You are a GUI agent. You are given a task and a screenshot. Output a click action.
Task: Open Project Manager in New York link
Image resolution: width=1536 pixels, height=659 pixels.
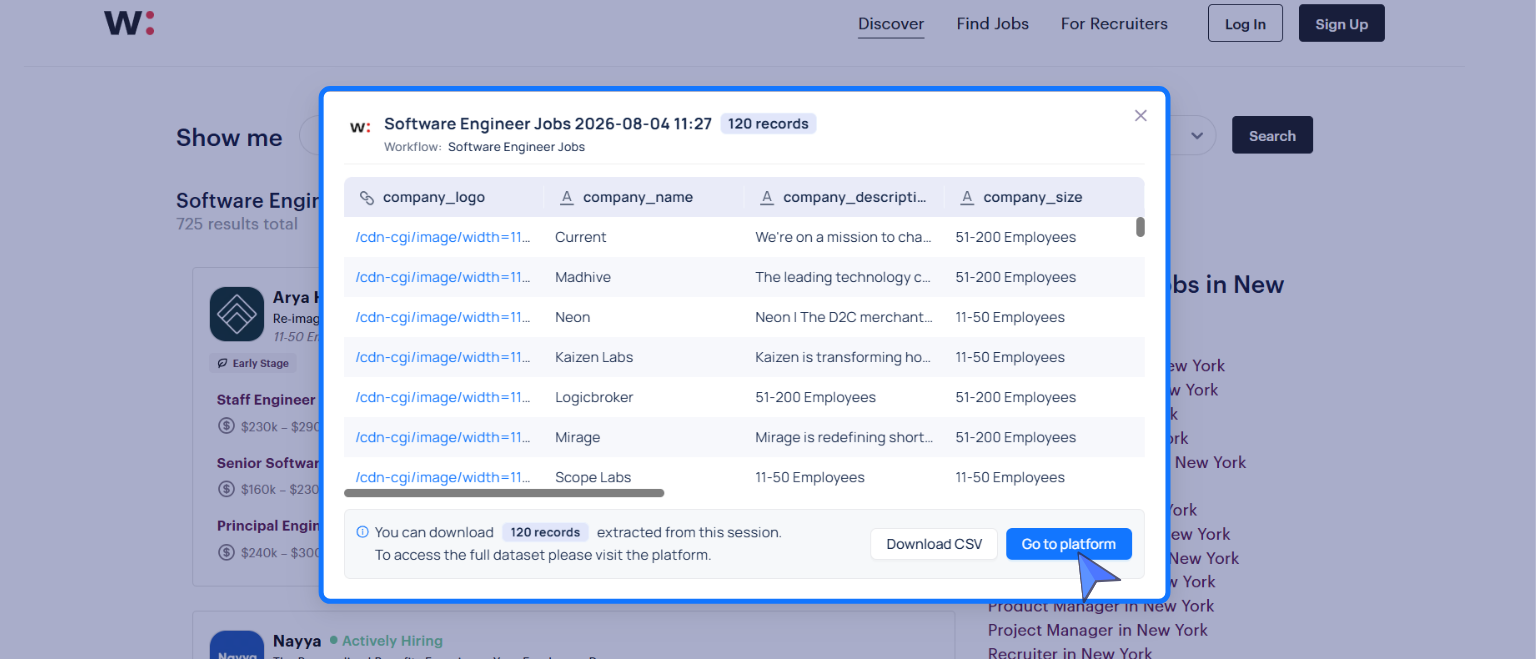pos(1098,630)
